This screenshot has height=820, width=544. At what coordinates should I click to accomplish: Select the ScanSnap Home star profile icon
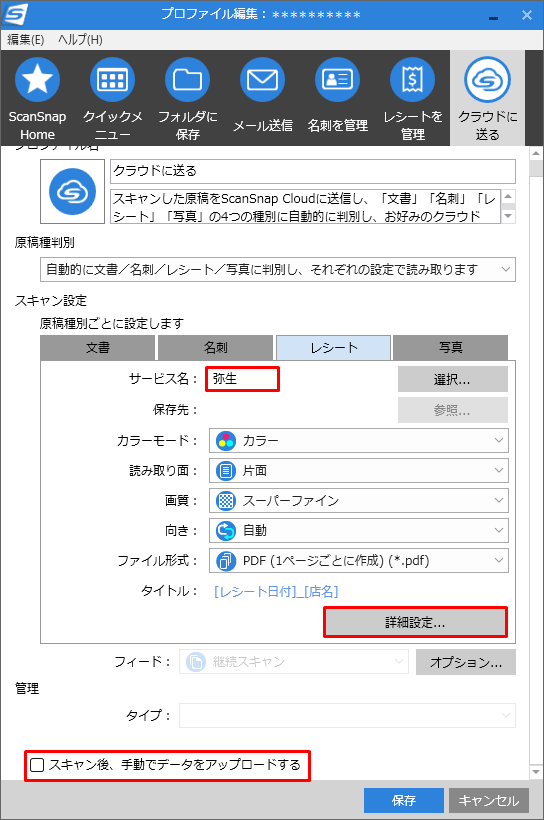(x=37, y=80)
